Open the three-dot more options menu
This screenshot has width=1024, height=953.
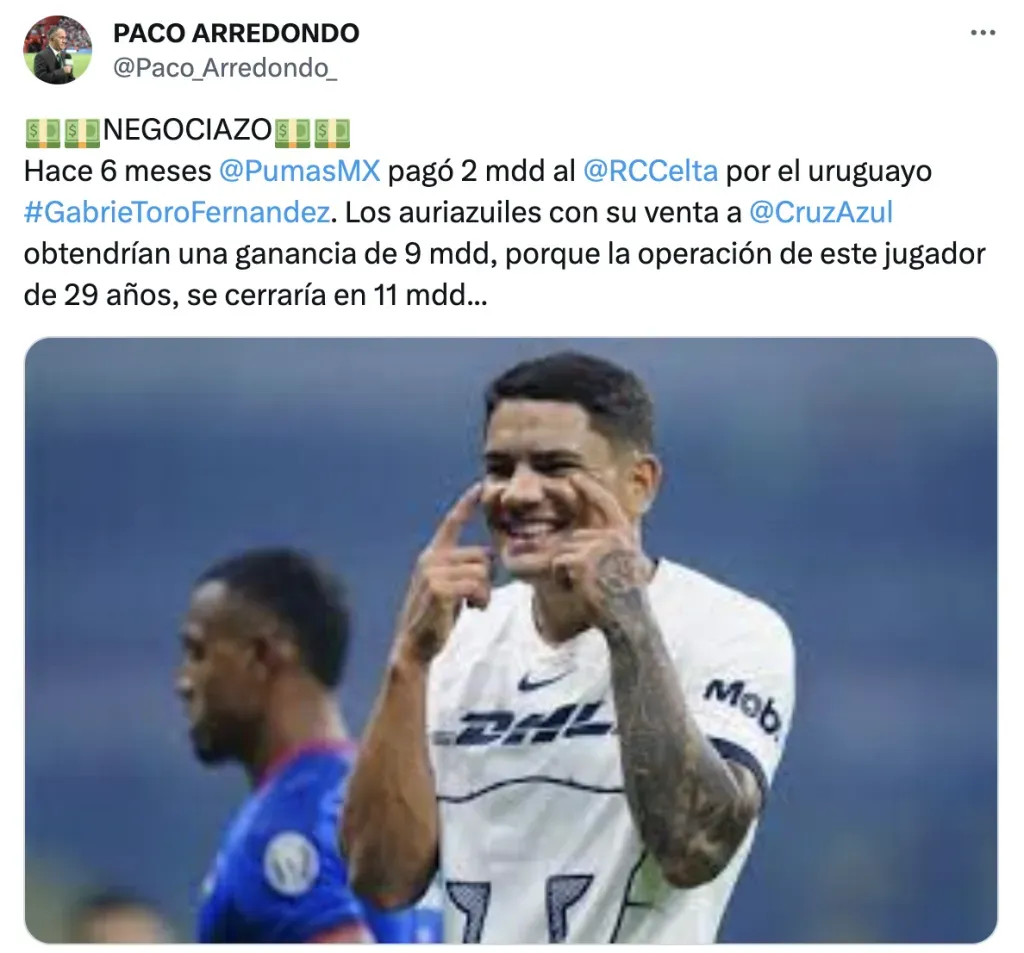pos(983,33)
